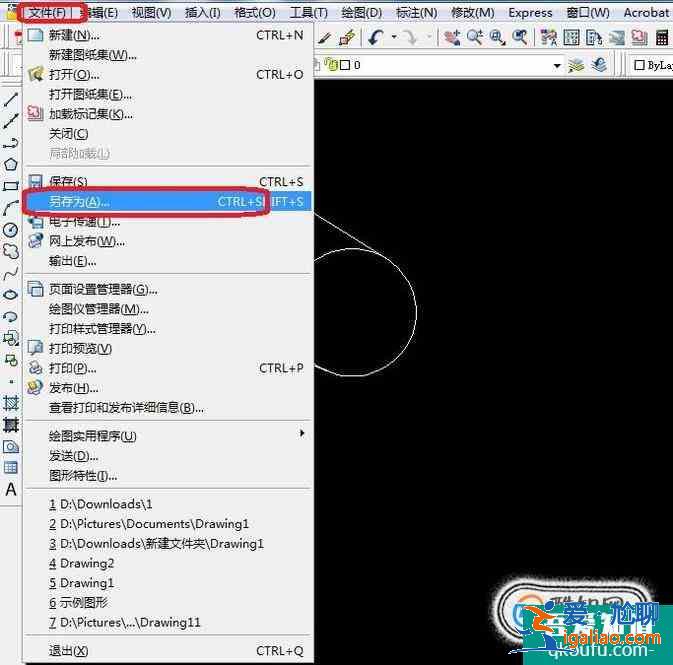
Task: Click the Match Properties brush icon
Action: point(324,38)
